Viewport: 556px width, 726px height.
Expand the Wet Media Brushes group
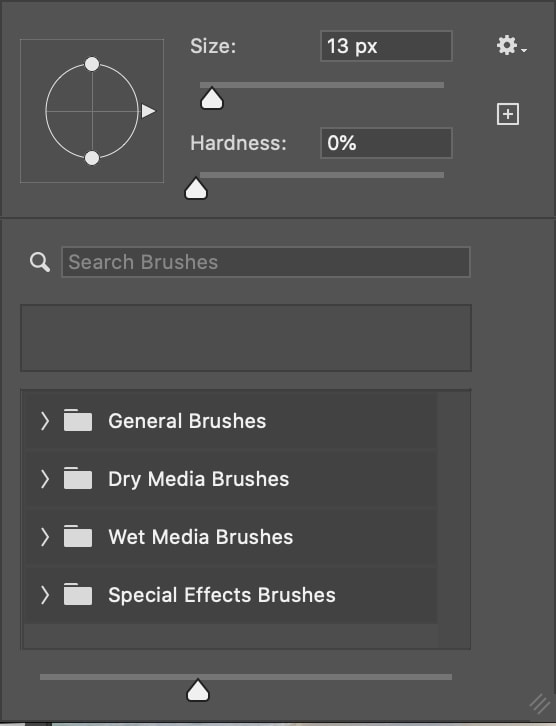[44, 537]
